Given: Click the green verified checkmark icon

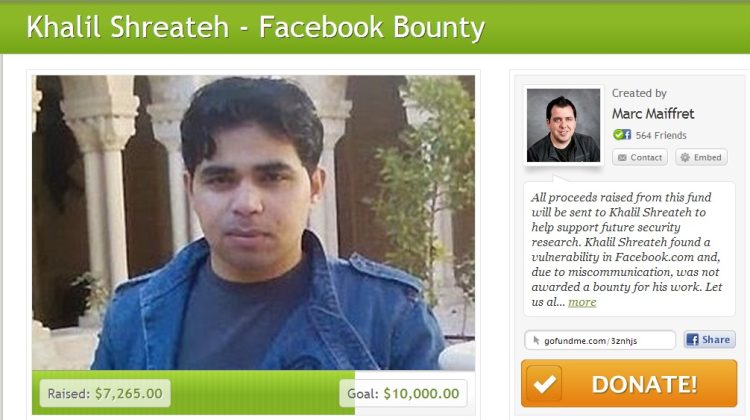Looking at the screenshot, I should click(618, 134).
